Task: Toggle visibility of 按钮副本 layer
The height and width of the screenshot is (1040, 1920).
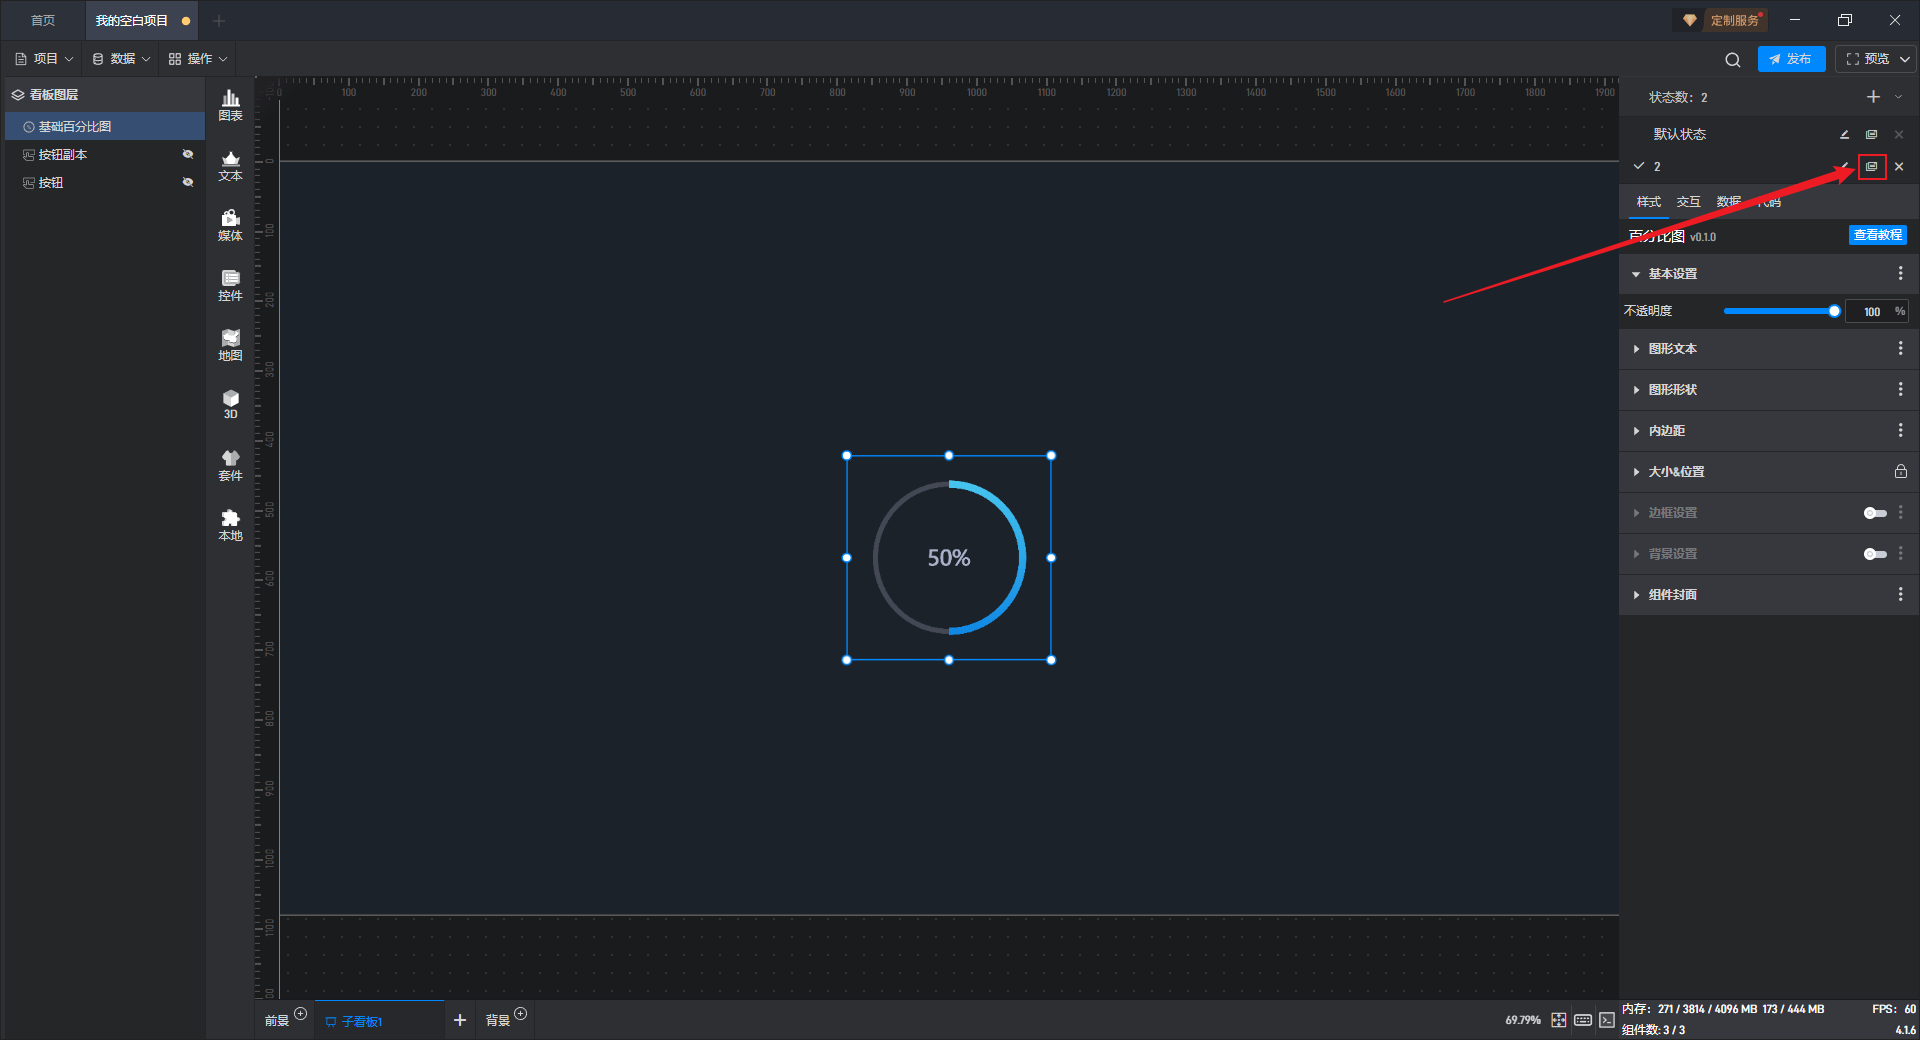Action: click(x=187, y=154)
